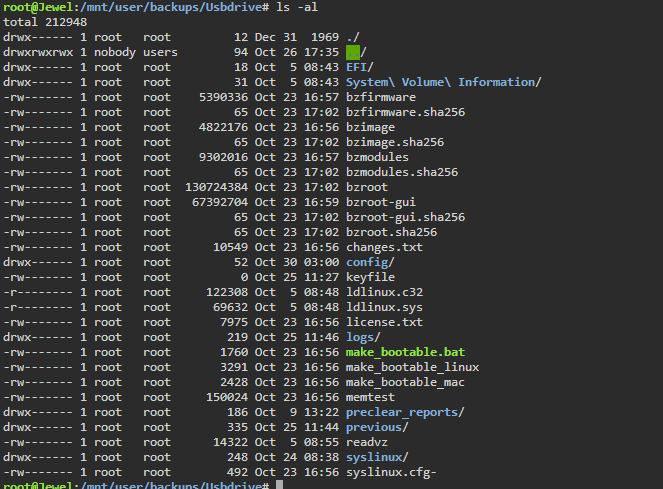Click the bzimage file name
Image resolution: width=663 pixels, height=489 pixels.
(370, 127)
